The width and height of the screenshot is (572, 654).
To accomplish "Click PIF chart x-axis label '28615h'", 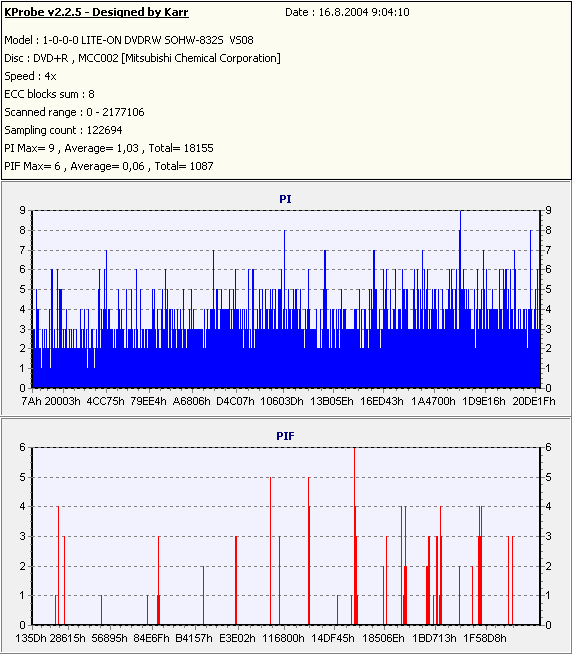I will click(x=68, y=638).
